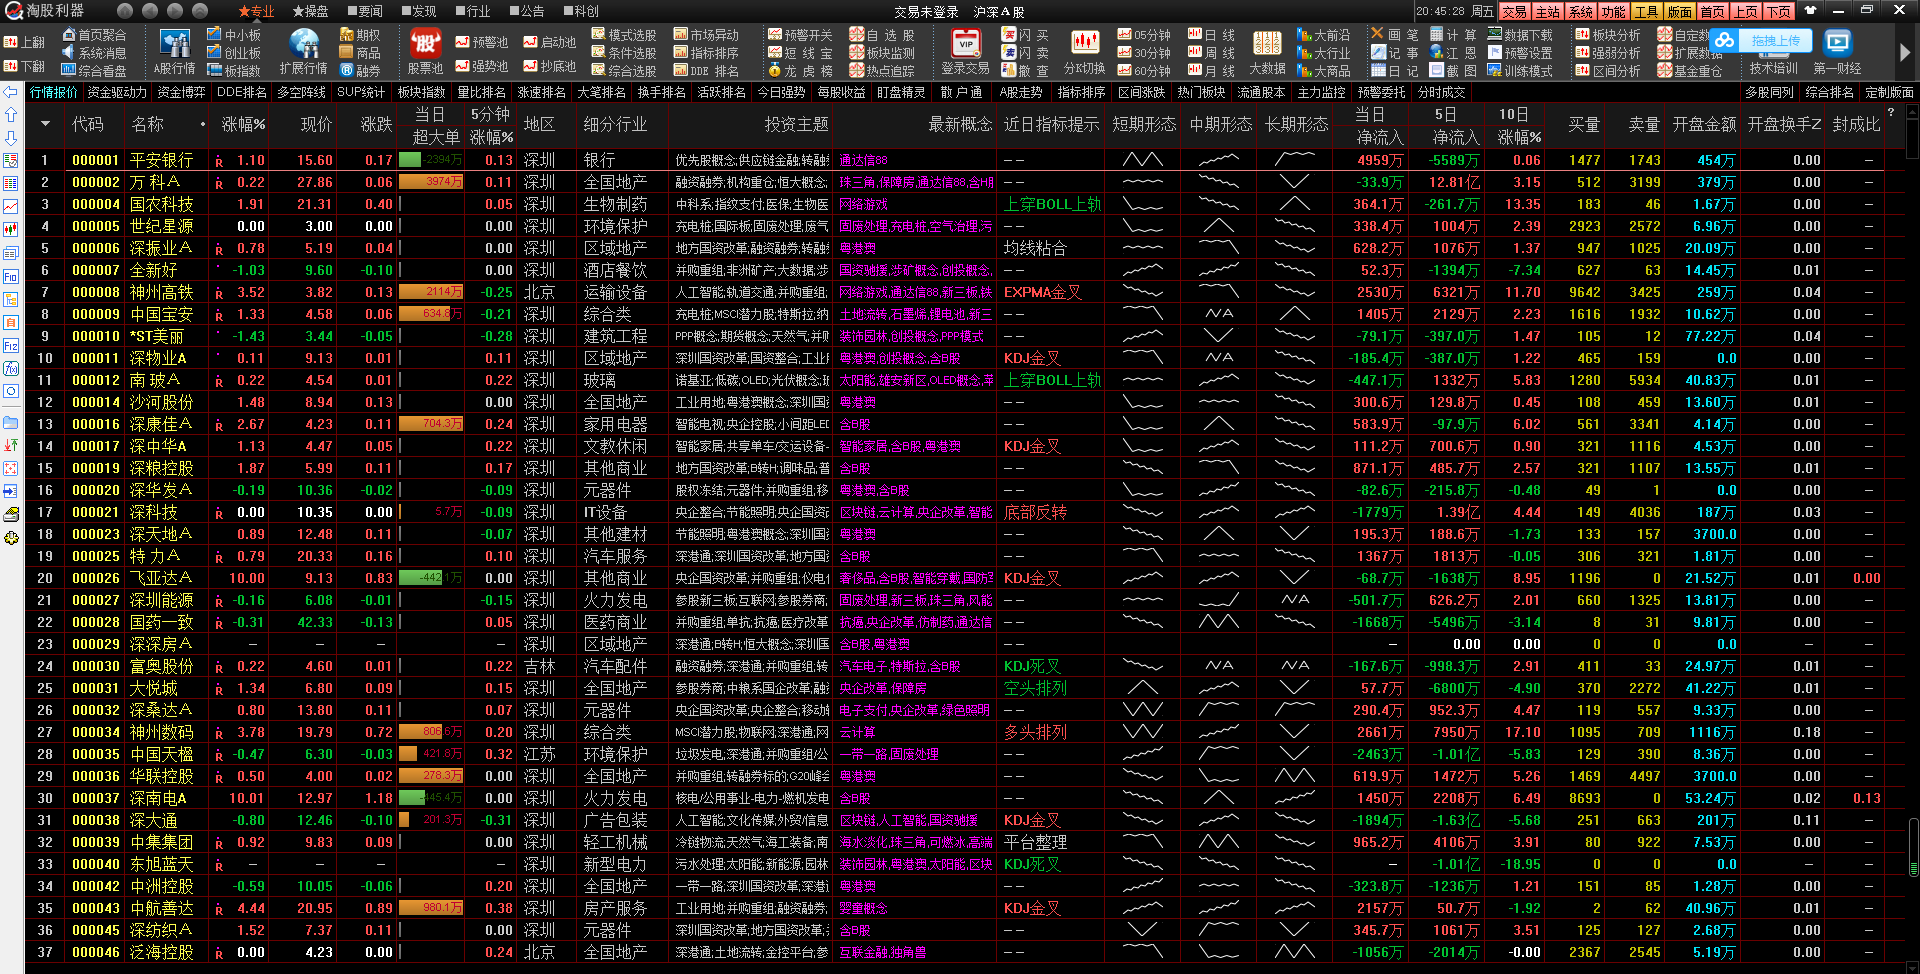Screen dimensions: 1920x974
Task: Open the 扩展行情 globe icon
Action: (x=303, y=52)
